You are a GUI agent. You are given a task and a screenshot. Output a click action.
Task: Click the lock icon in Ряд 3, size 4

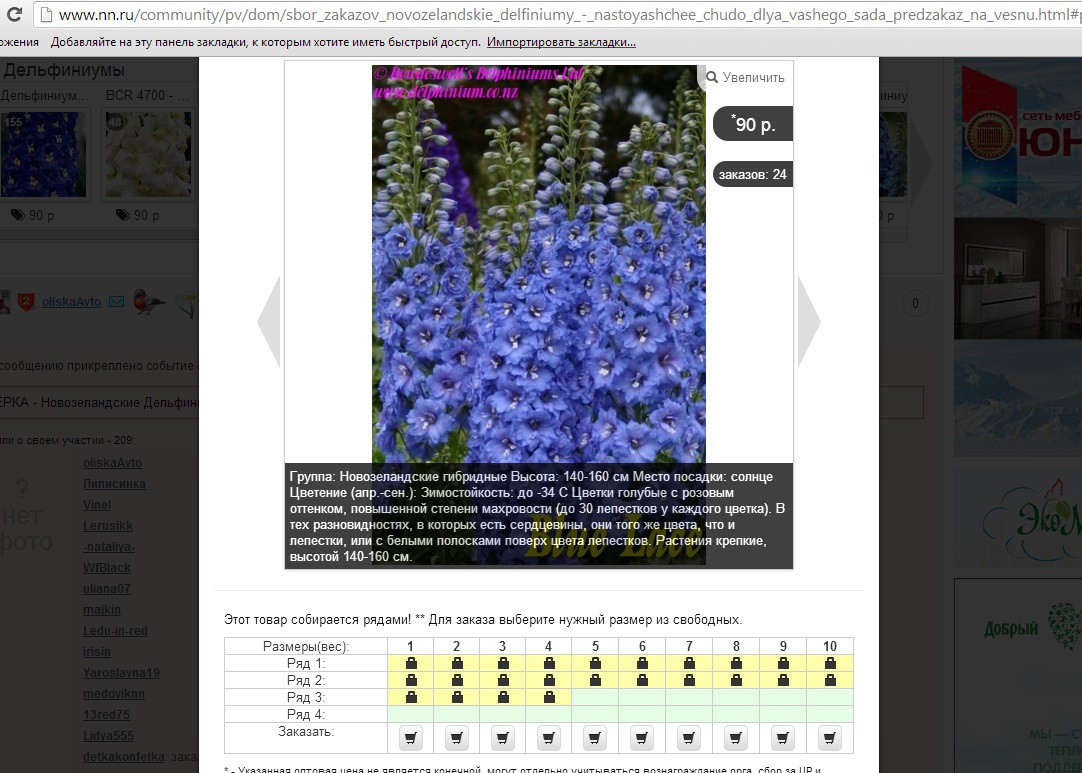(x=549, y=697)
